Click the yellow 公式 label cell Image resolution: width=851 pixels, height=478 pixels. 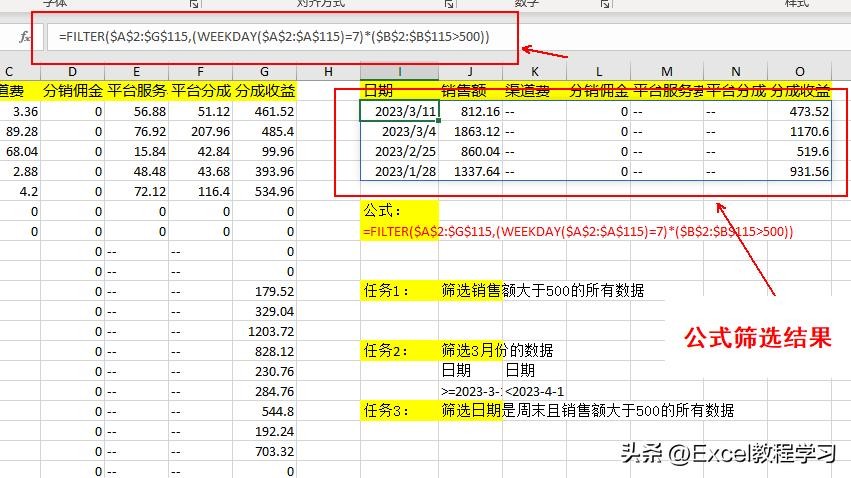[x=399, y=211]
